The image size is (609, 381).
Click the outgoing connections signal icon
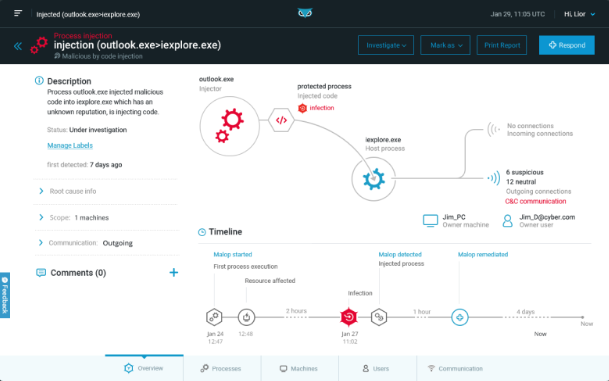[x=494, y=178]
